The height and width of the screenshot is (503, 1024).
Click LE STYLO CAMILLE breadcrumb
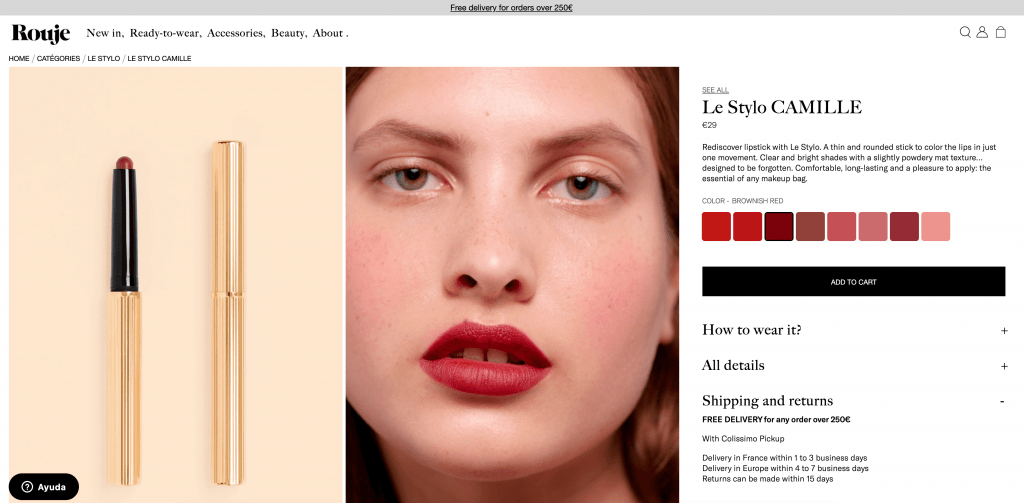click(159, 59)
